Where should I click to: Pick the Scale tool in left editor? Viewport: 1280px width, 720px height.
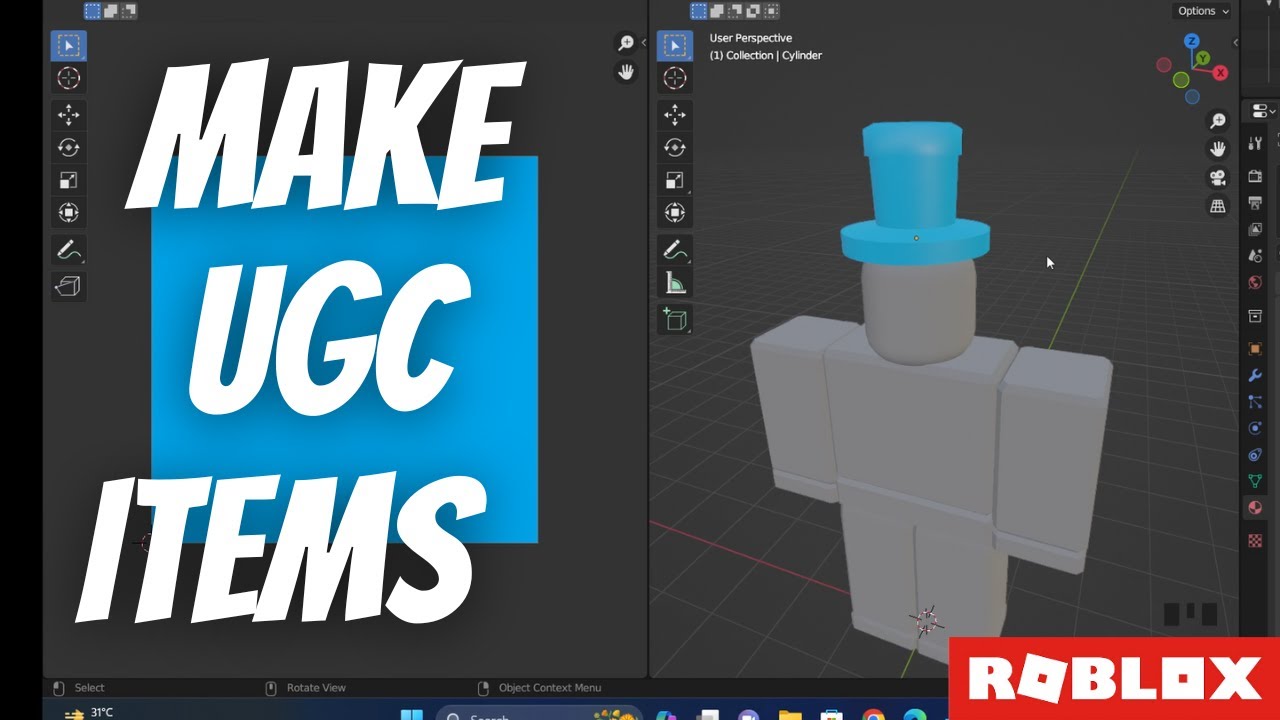click(68, 180)
